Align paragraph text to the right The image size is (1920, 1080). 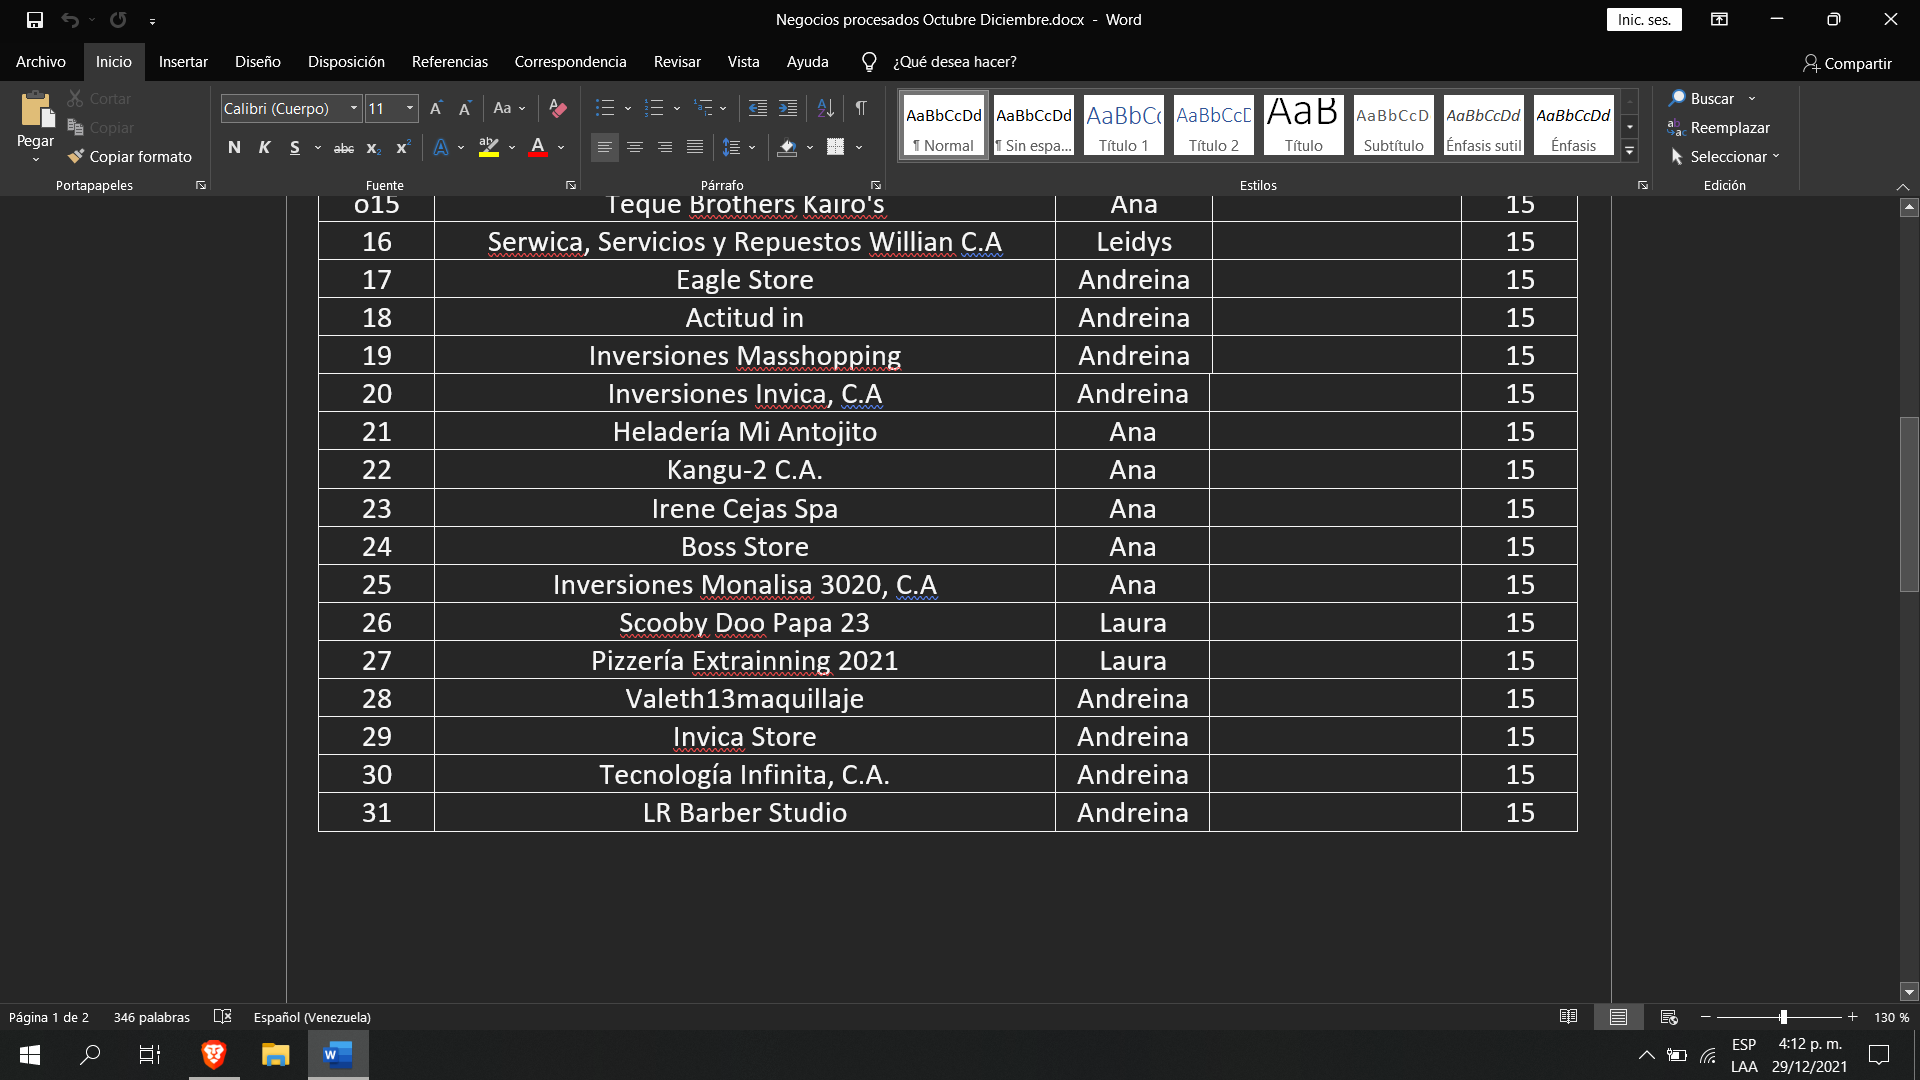pos(665,148)
